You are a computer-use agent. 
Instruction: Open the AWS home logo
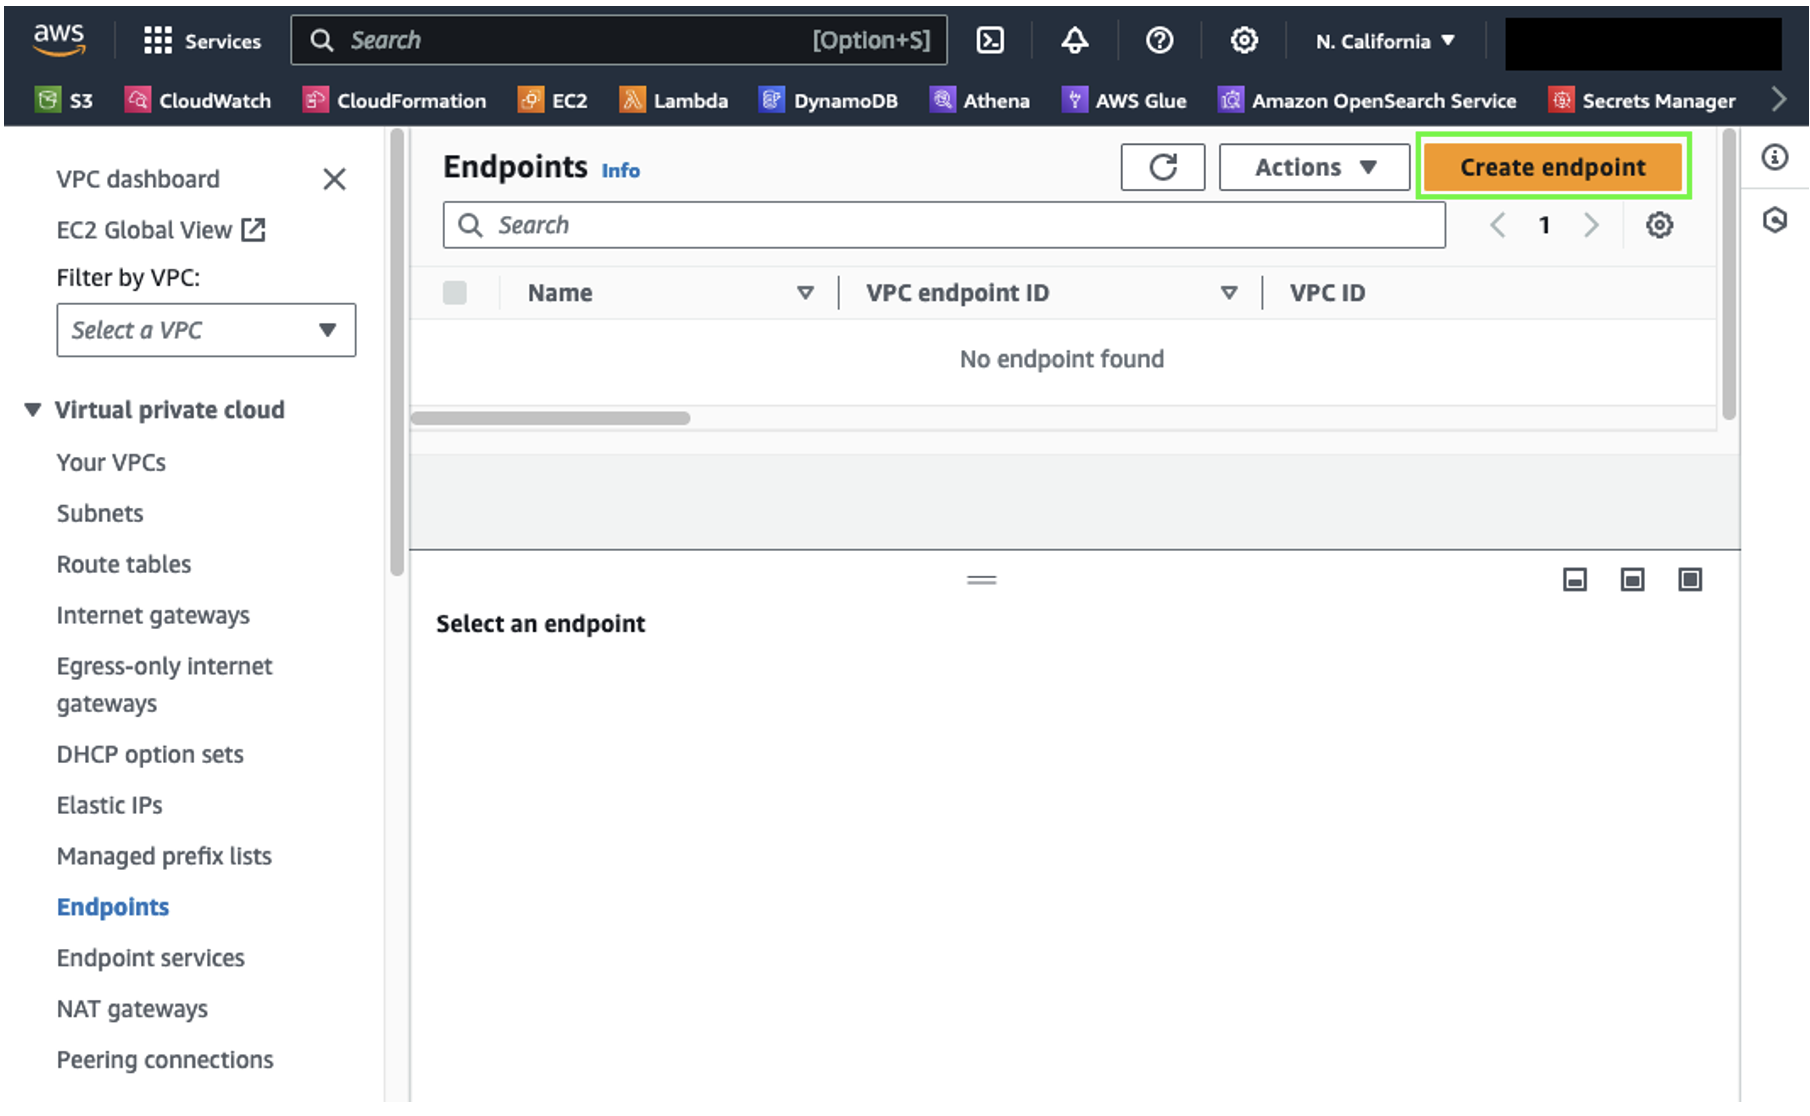click(x=59, y=40)
